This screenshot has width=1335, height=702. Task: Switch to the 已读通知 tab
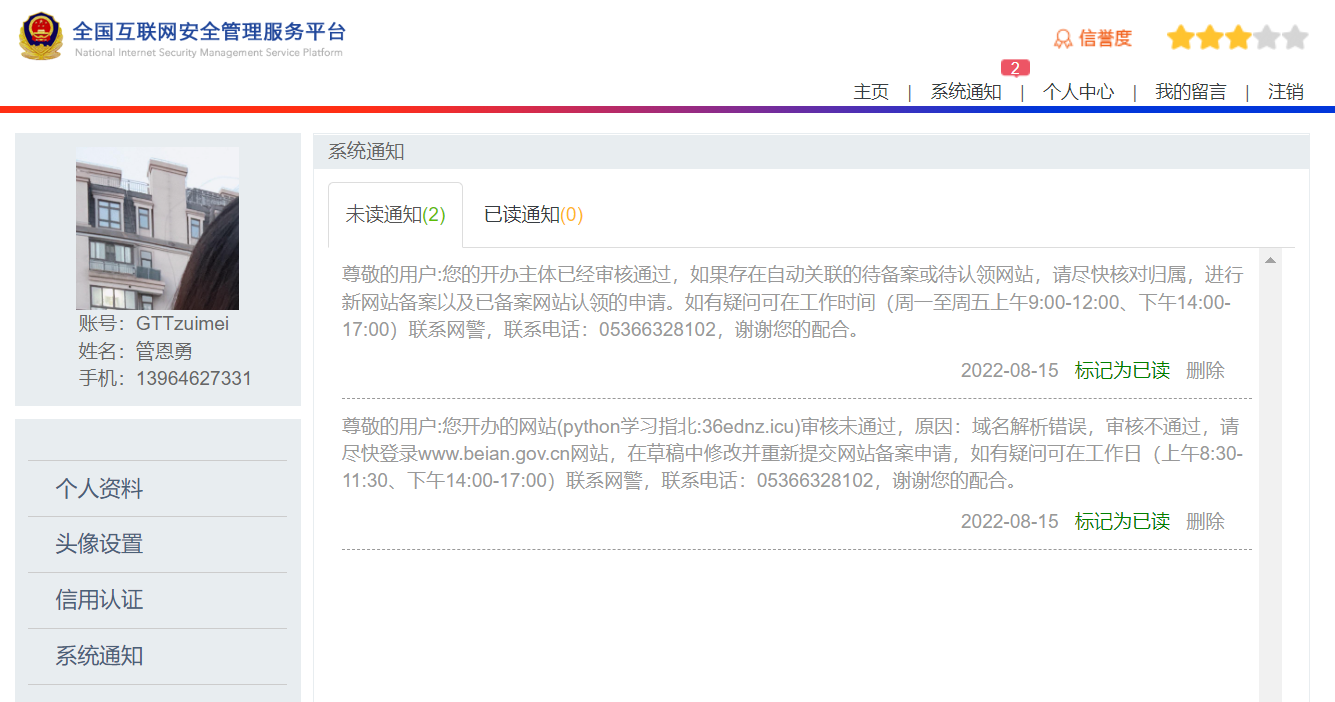point(533,215)
